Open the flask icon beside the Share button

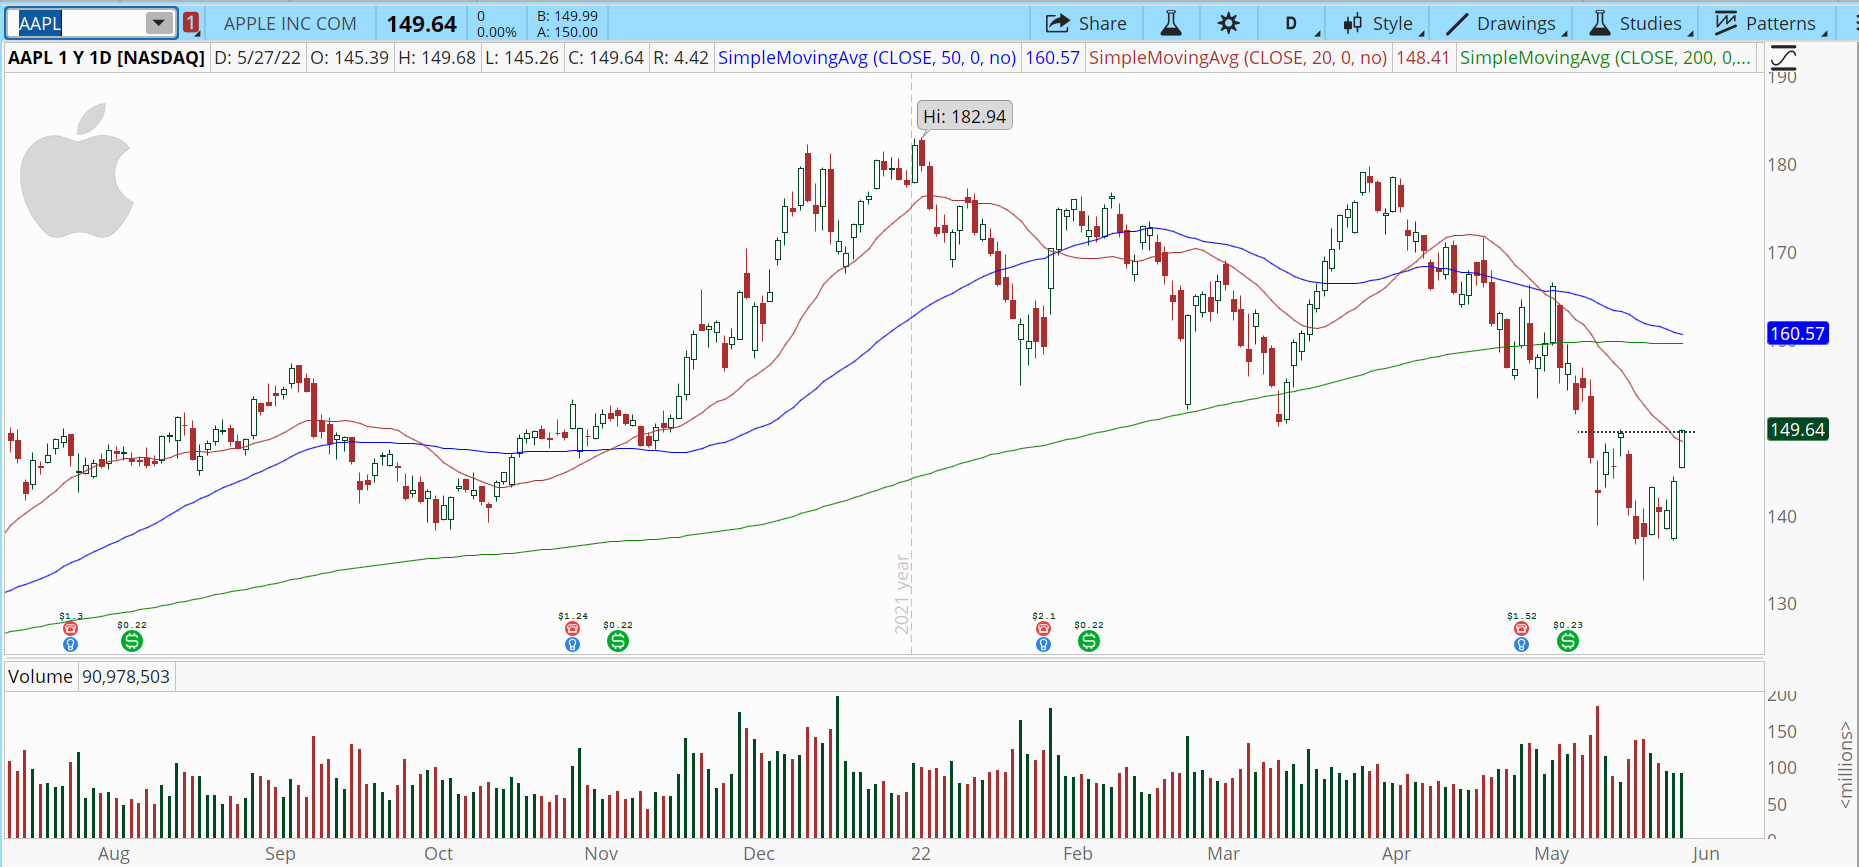(x=1171, y=23)
